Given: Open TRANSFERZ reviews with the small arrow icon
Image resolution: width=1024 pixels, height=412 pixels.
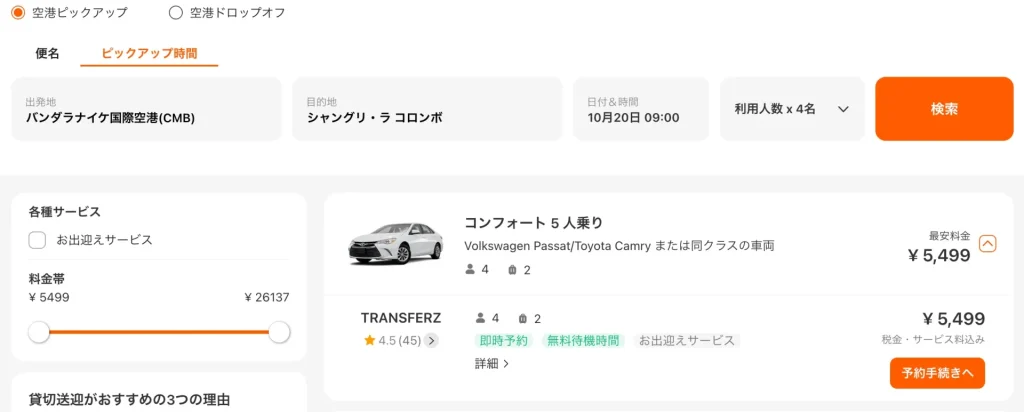Looking at the screenshot, I should (x=431, y=341).
